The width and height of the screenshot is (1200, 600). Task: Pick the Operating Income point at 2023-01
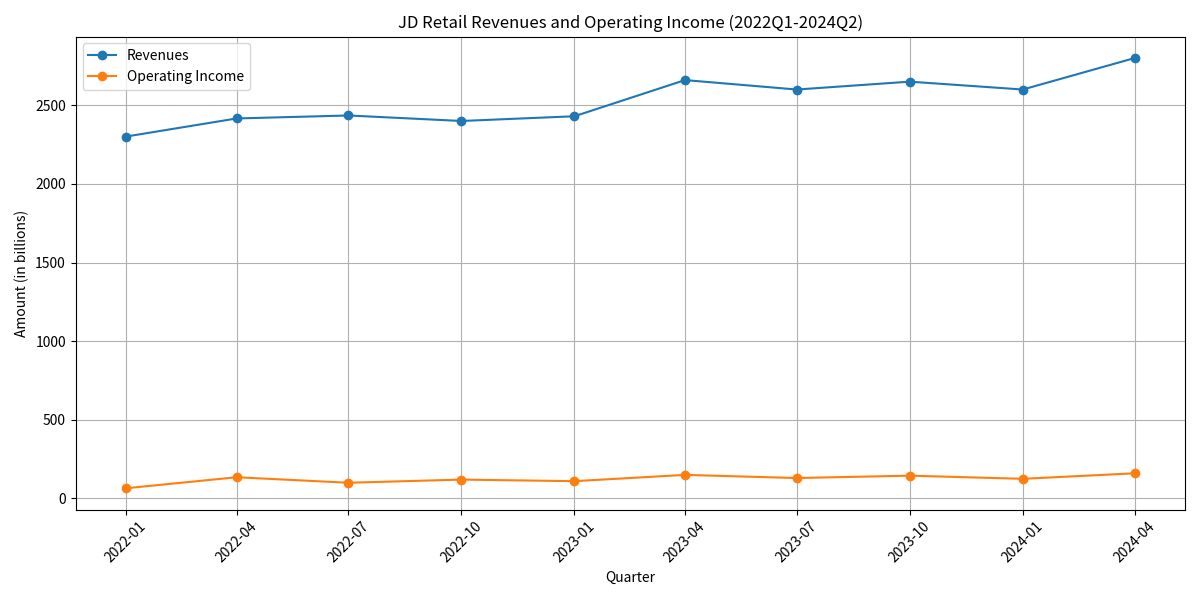click(x=574, y=481)
